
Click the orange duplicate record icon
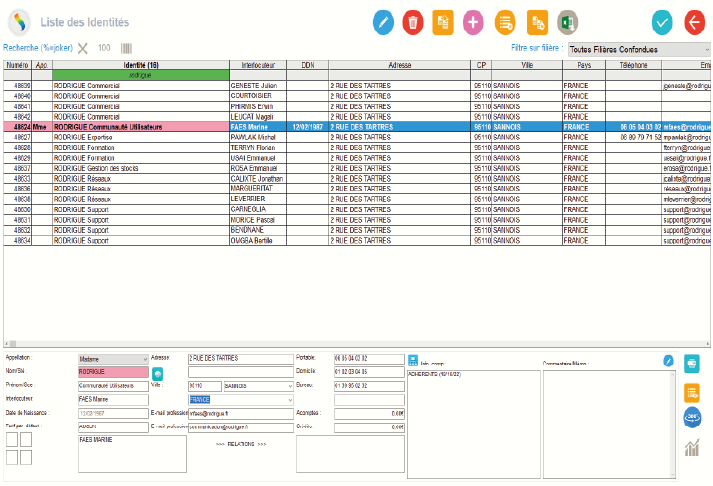[x=443, y=22]
